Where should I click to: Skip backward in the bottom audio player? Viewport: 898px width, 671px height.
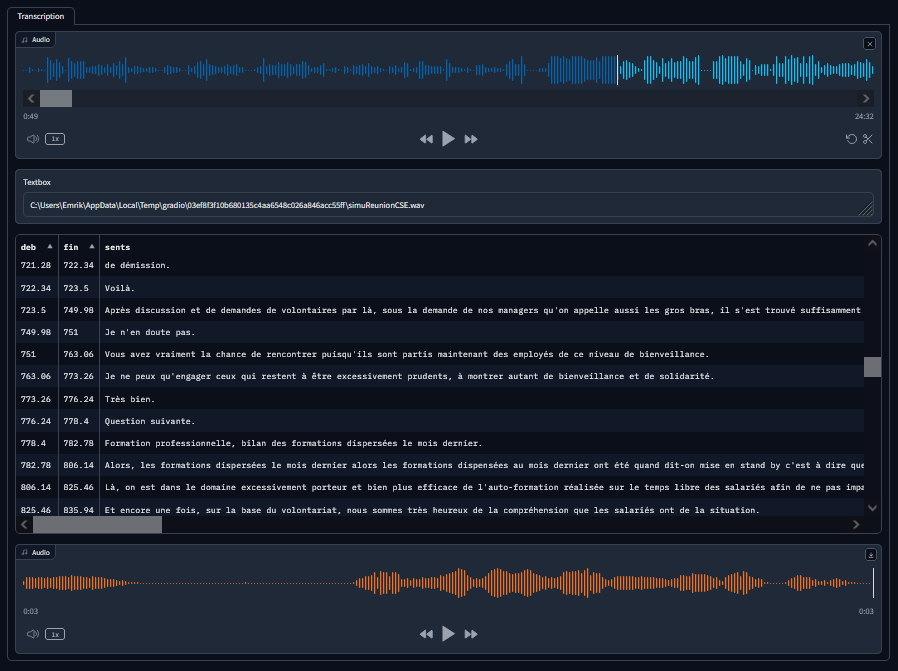coord(426,633)
